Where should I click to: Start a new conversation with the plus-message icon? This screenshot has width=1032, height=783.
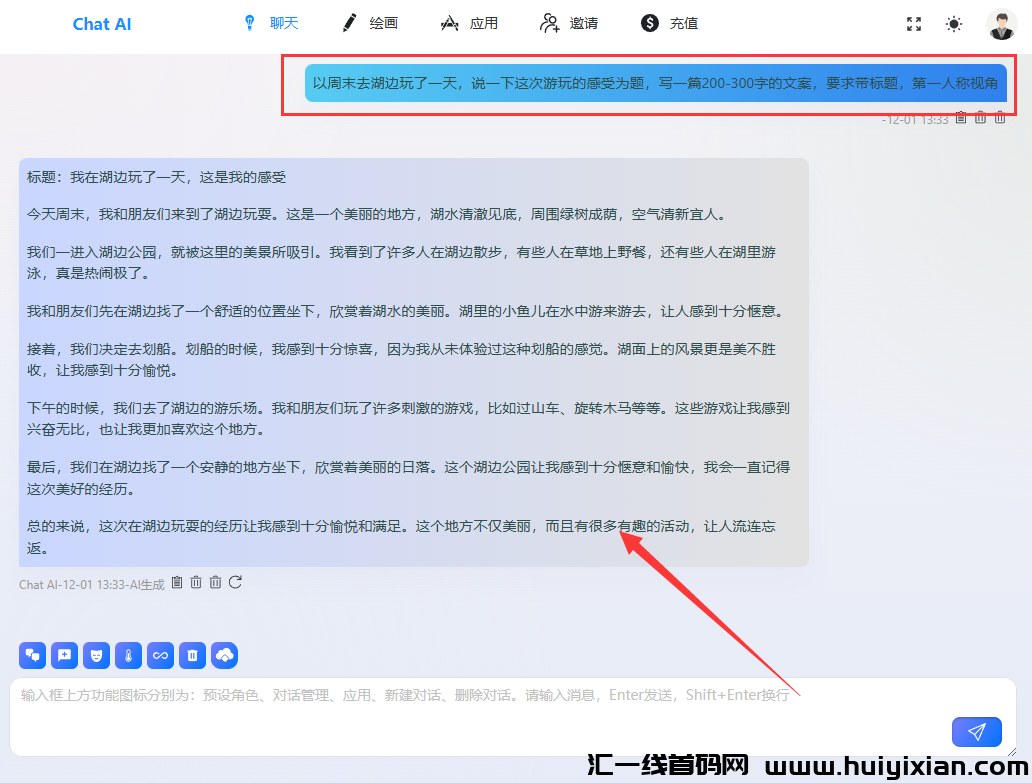(64, 655)
